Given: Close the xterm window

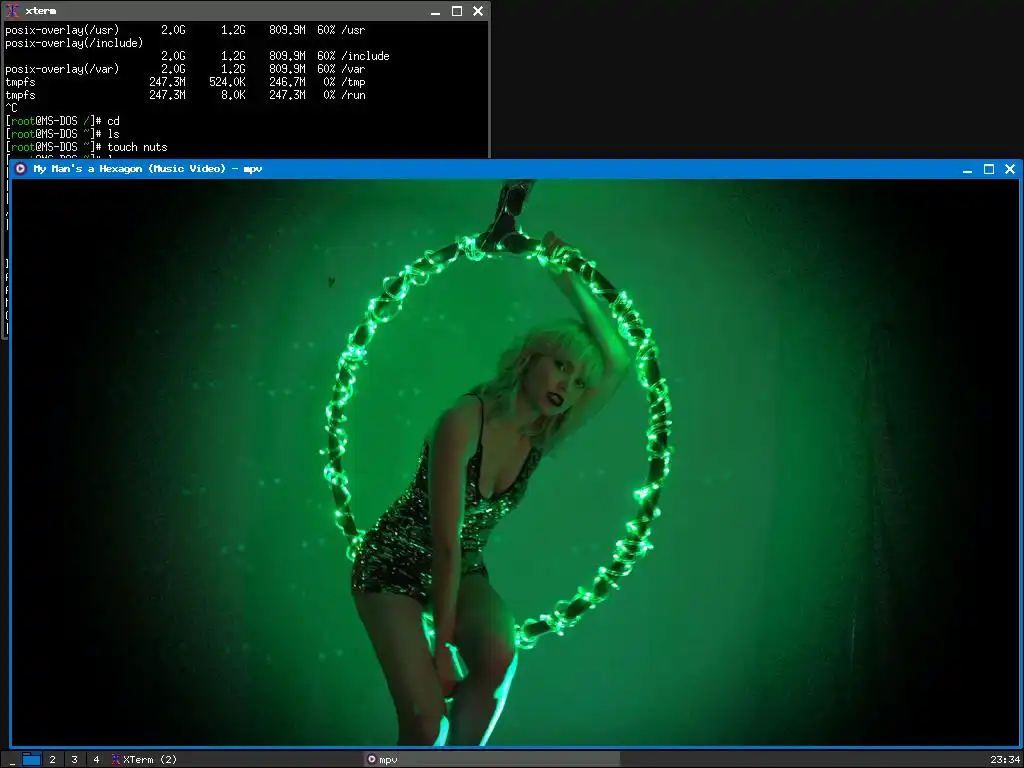Looking at the screenshot, I should pos(477,11).
